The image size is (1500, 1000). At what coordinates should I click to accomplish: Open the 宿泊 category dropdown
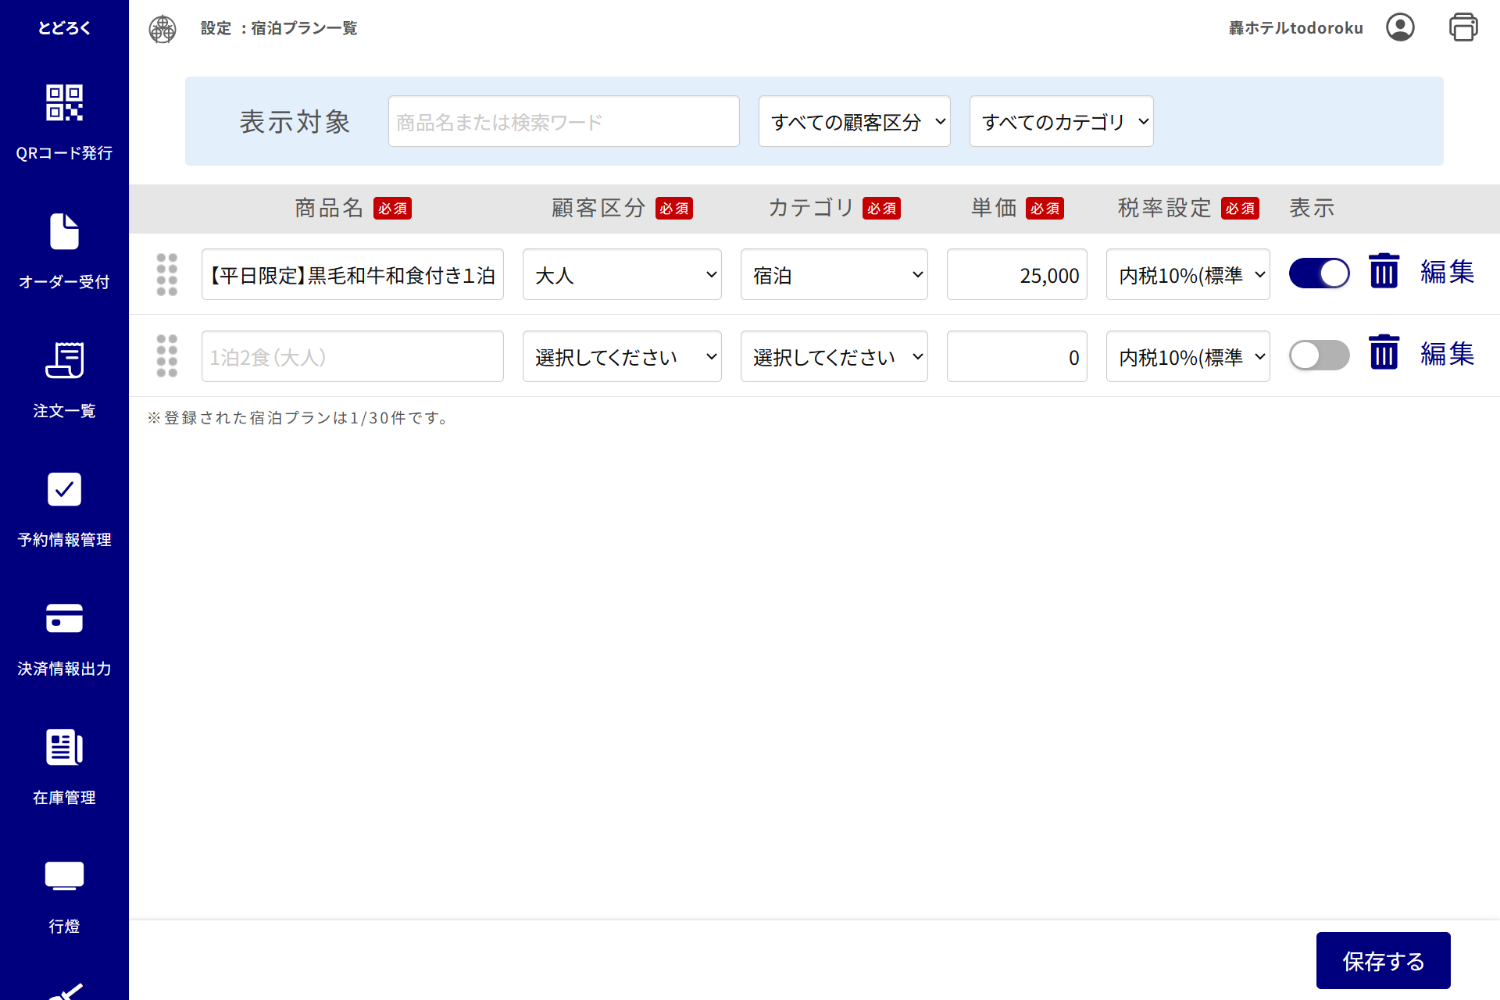[x=834, y=275]
